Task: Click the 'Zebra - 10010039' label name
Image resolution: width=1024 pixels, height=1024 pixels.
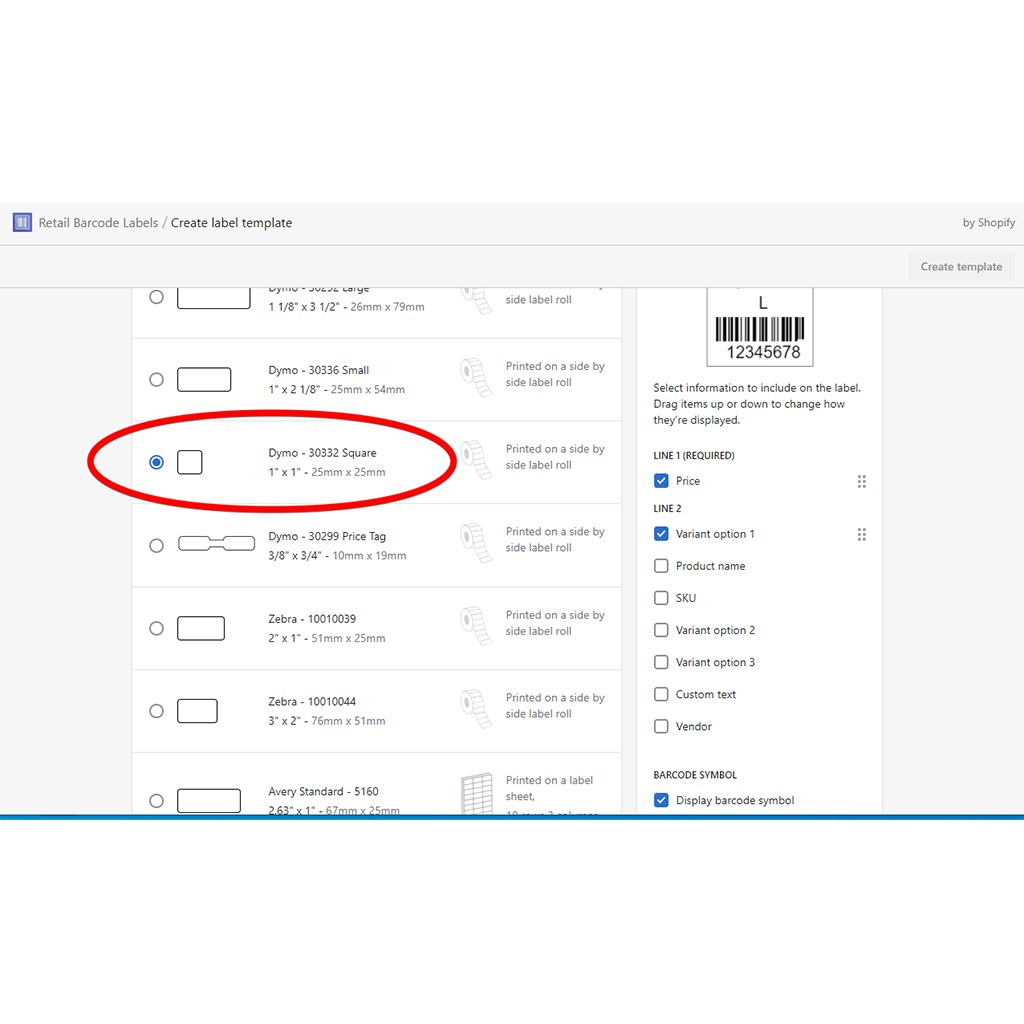Action: pyautogui.click(x=312, y=619)
